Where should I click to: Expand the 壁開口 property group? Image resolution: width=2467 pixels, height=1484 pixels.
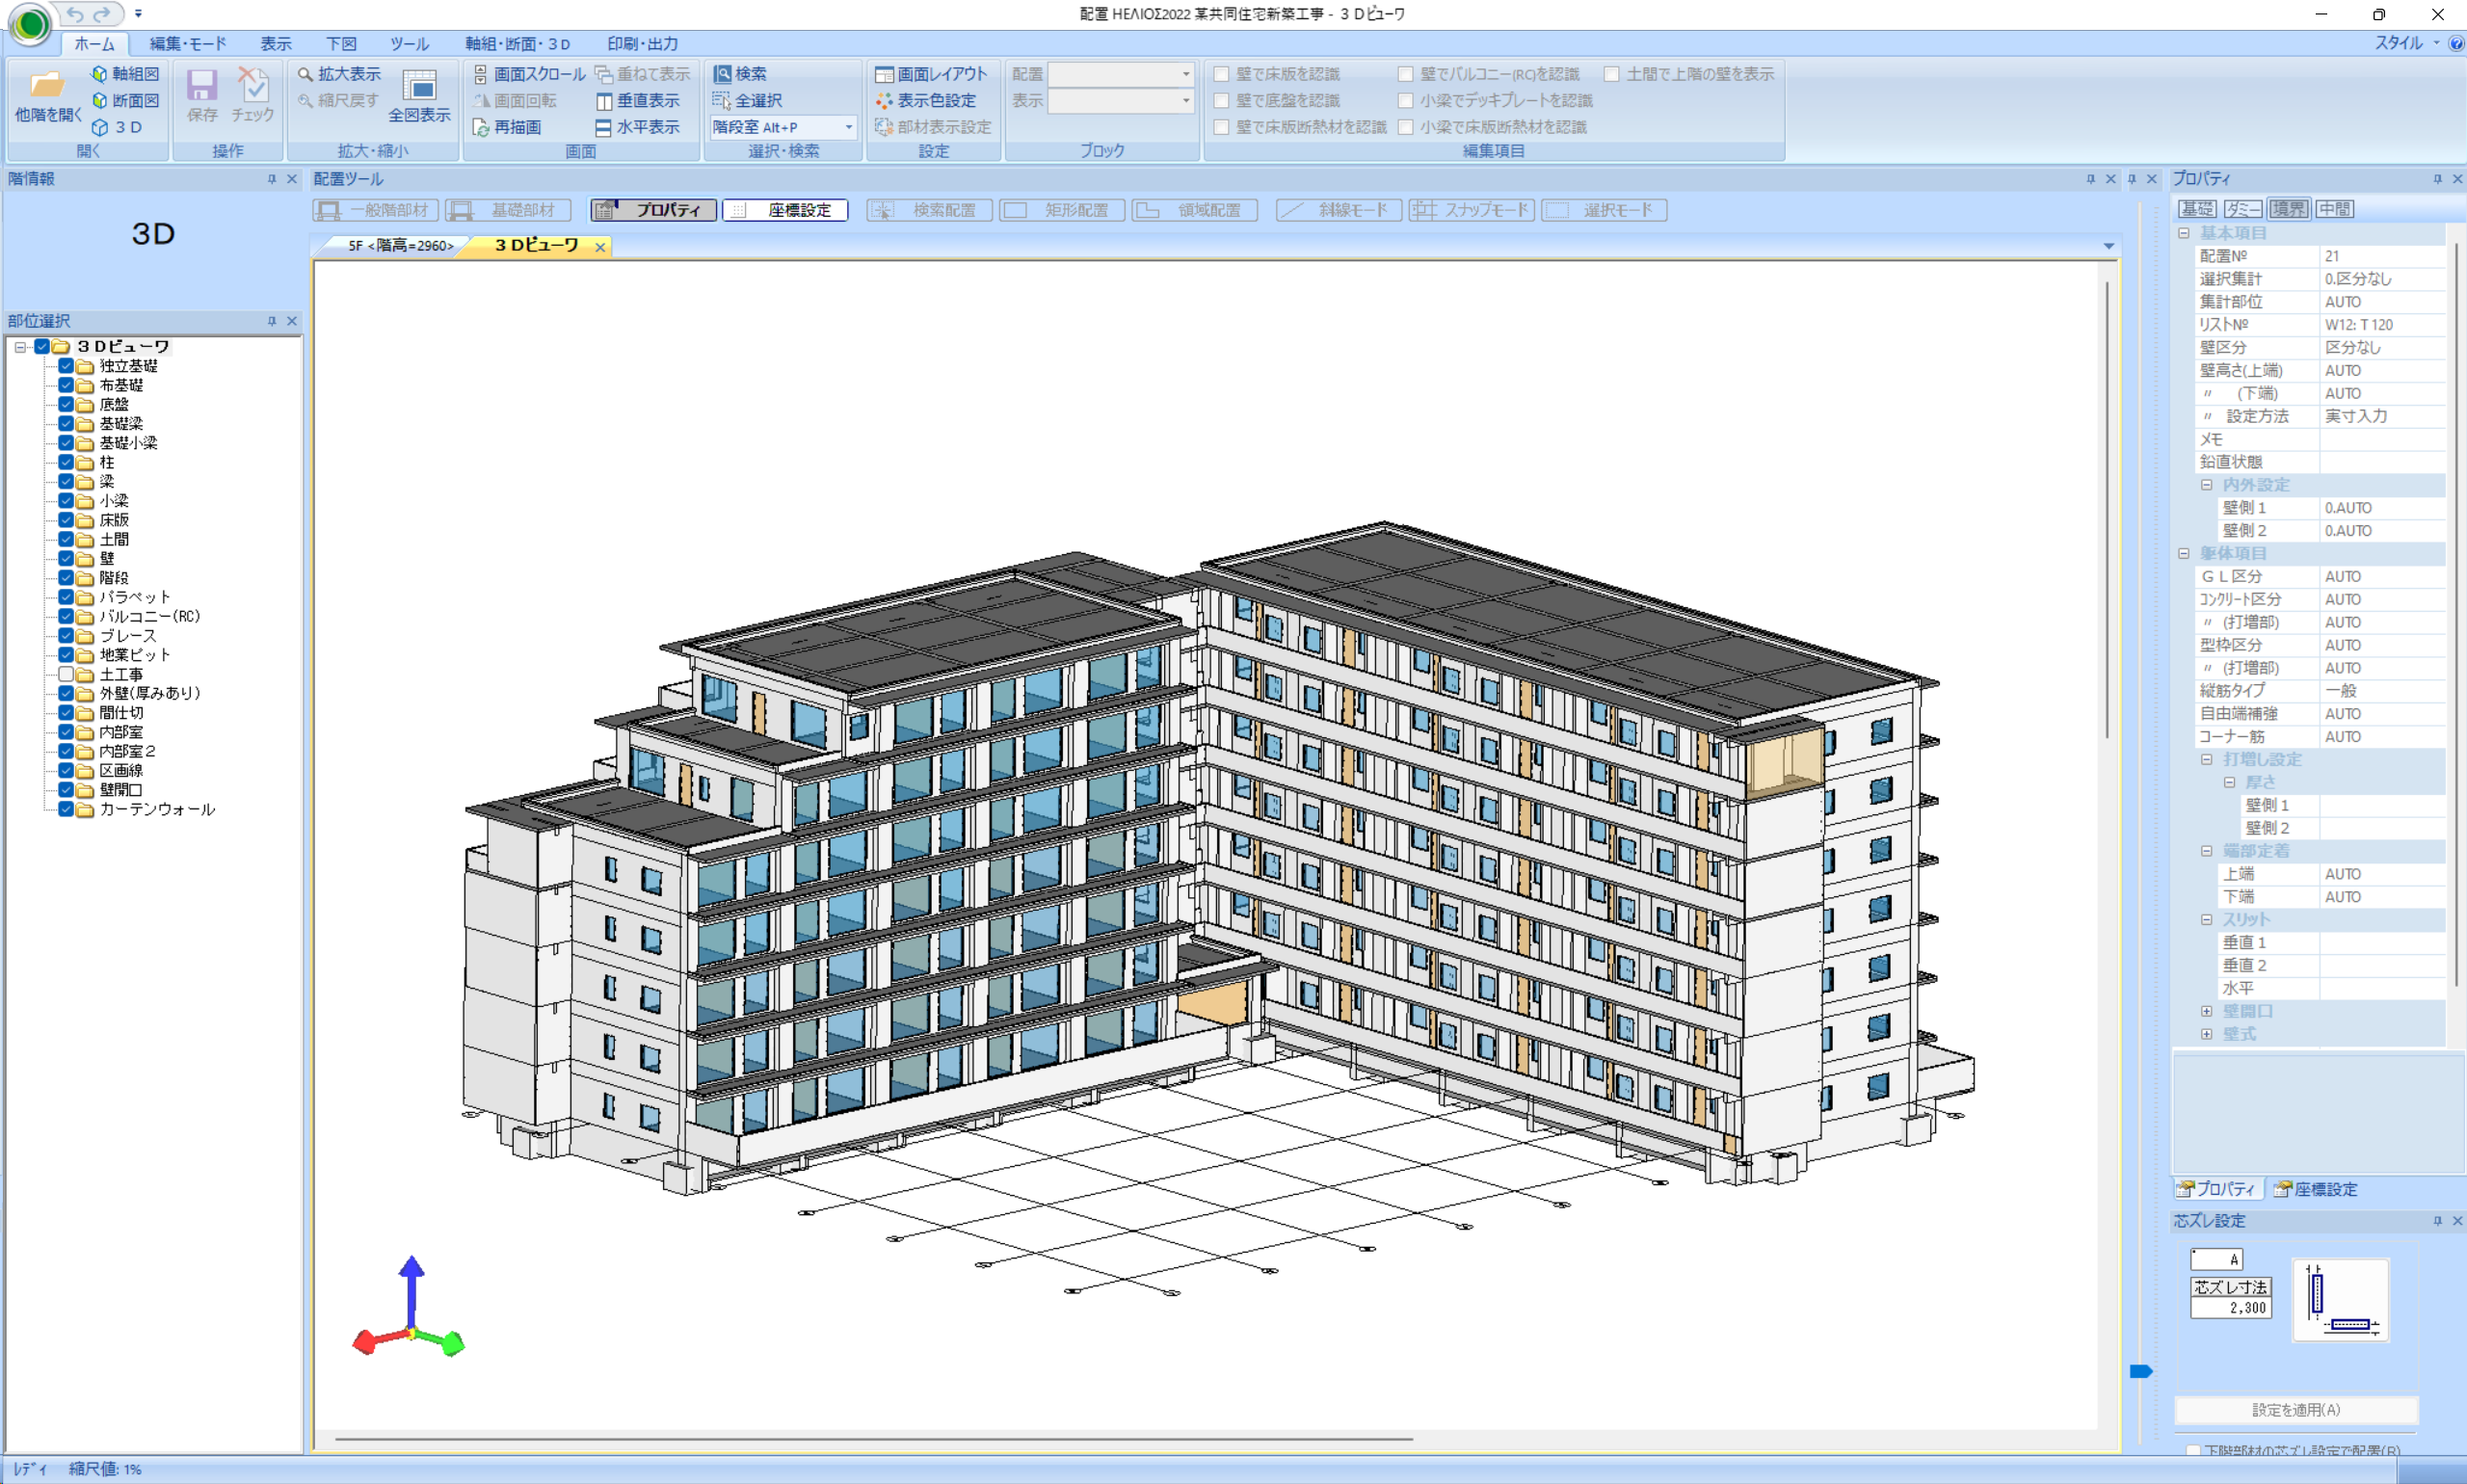(x=2207, y=1011)
